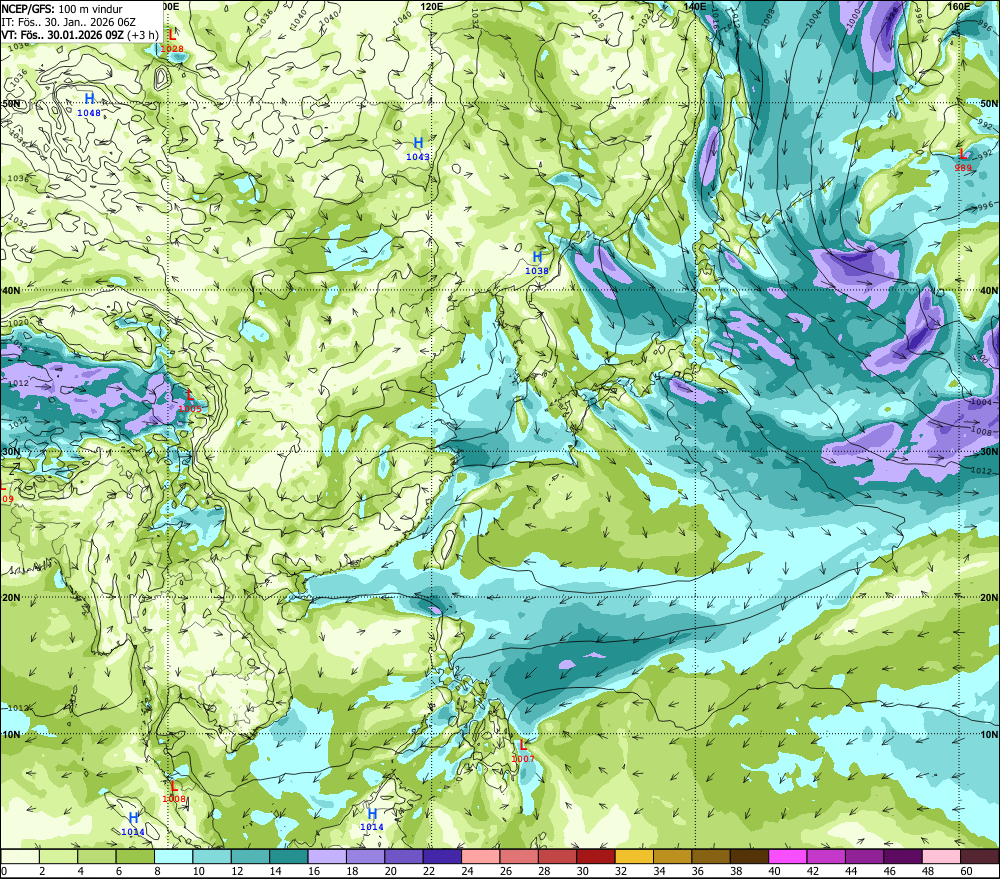Click the H 1043 high pressure marker

click(418, 148)
